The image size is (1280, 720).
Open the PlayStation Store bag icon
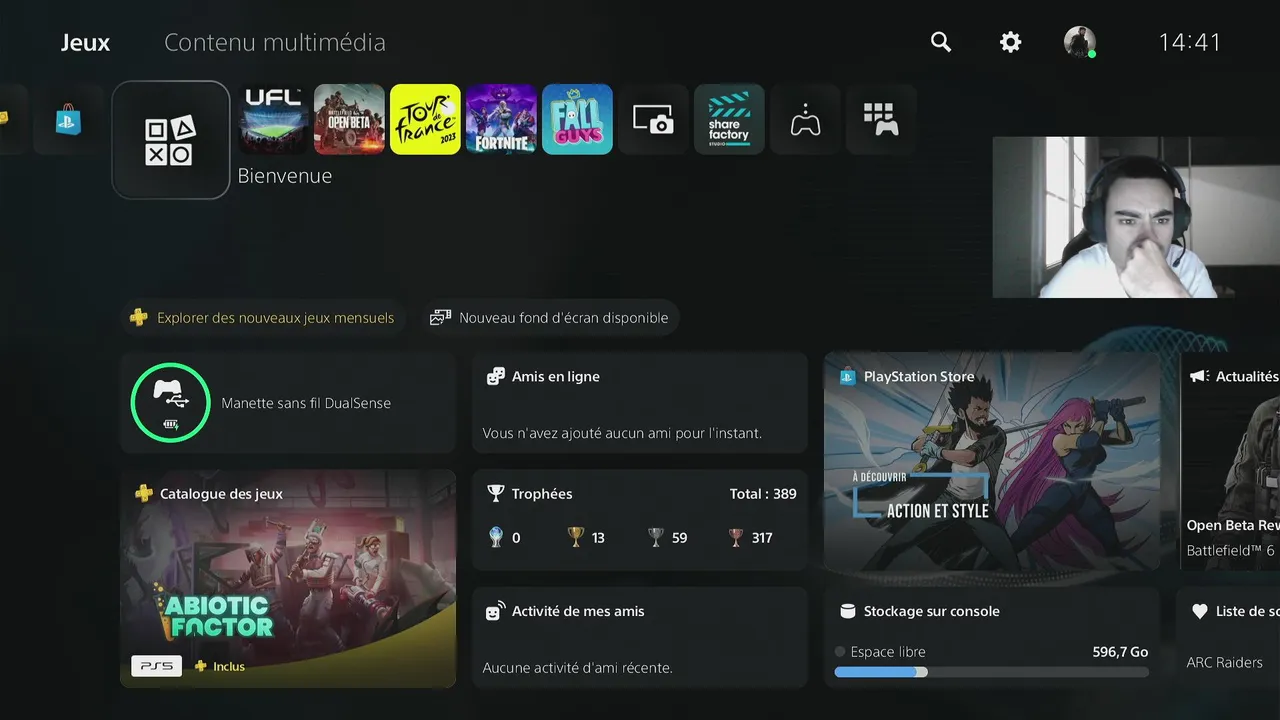click(68, 120)
